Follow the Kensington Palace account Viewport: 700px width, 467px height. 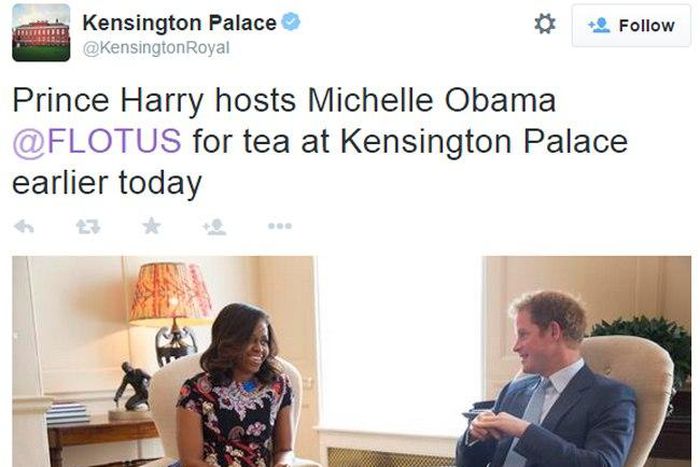[631, 25]
